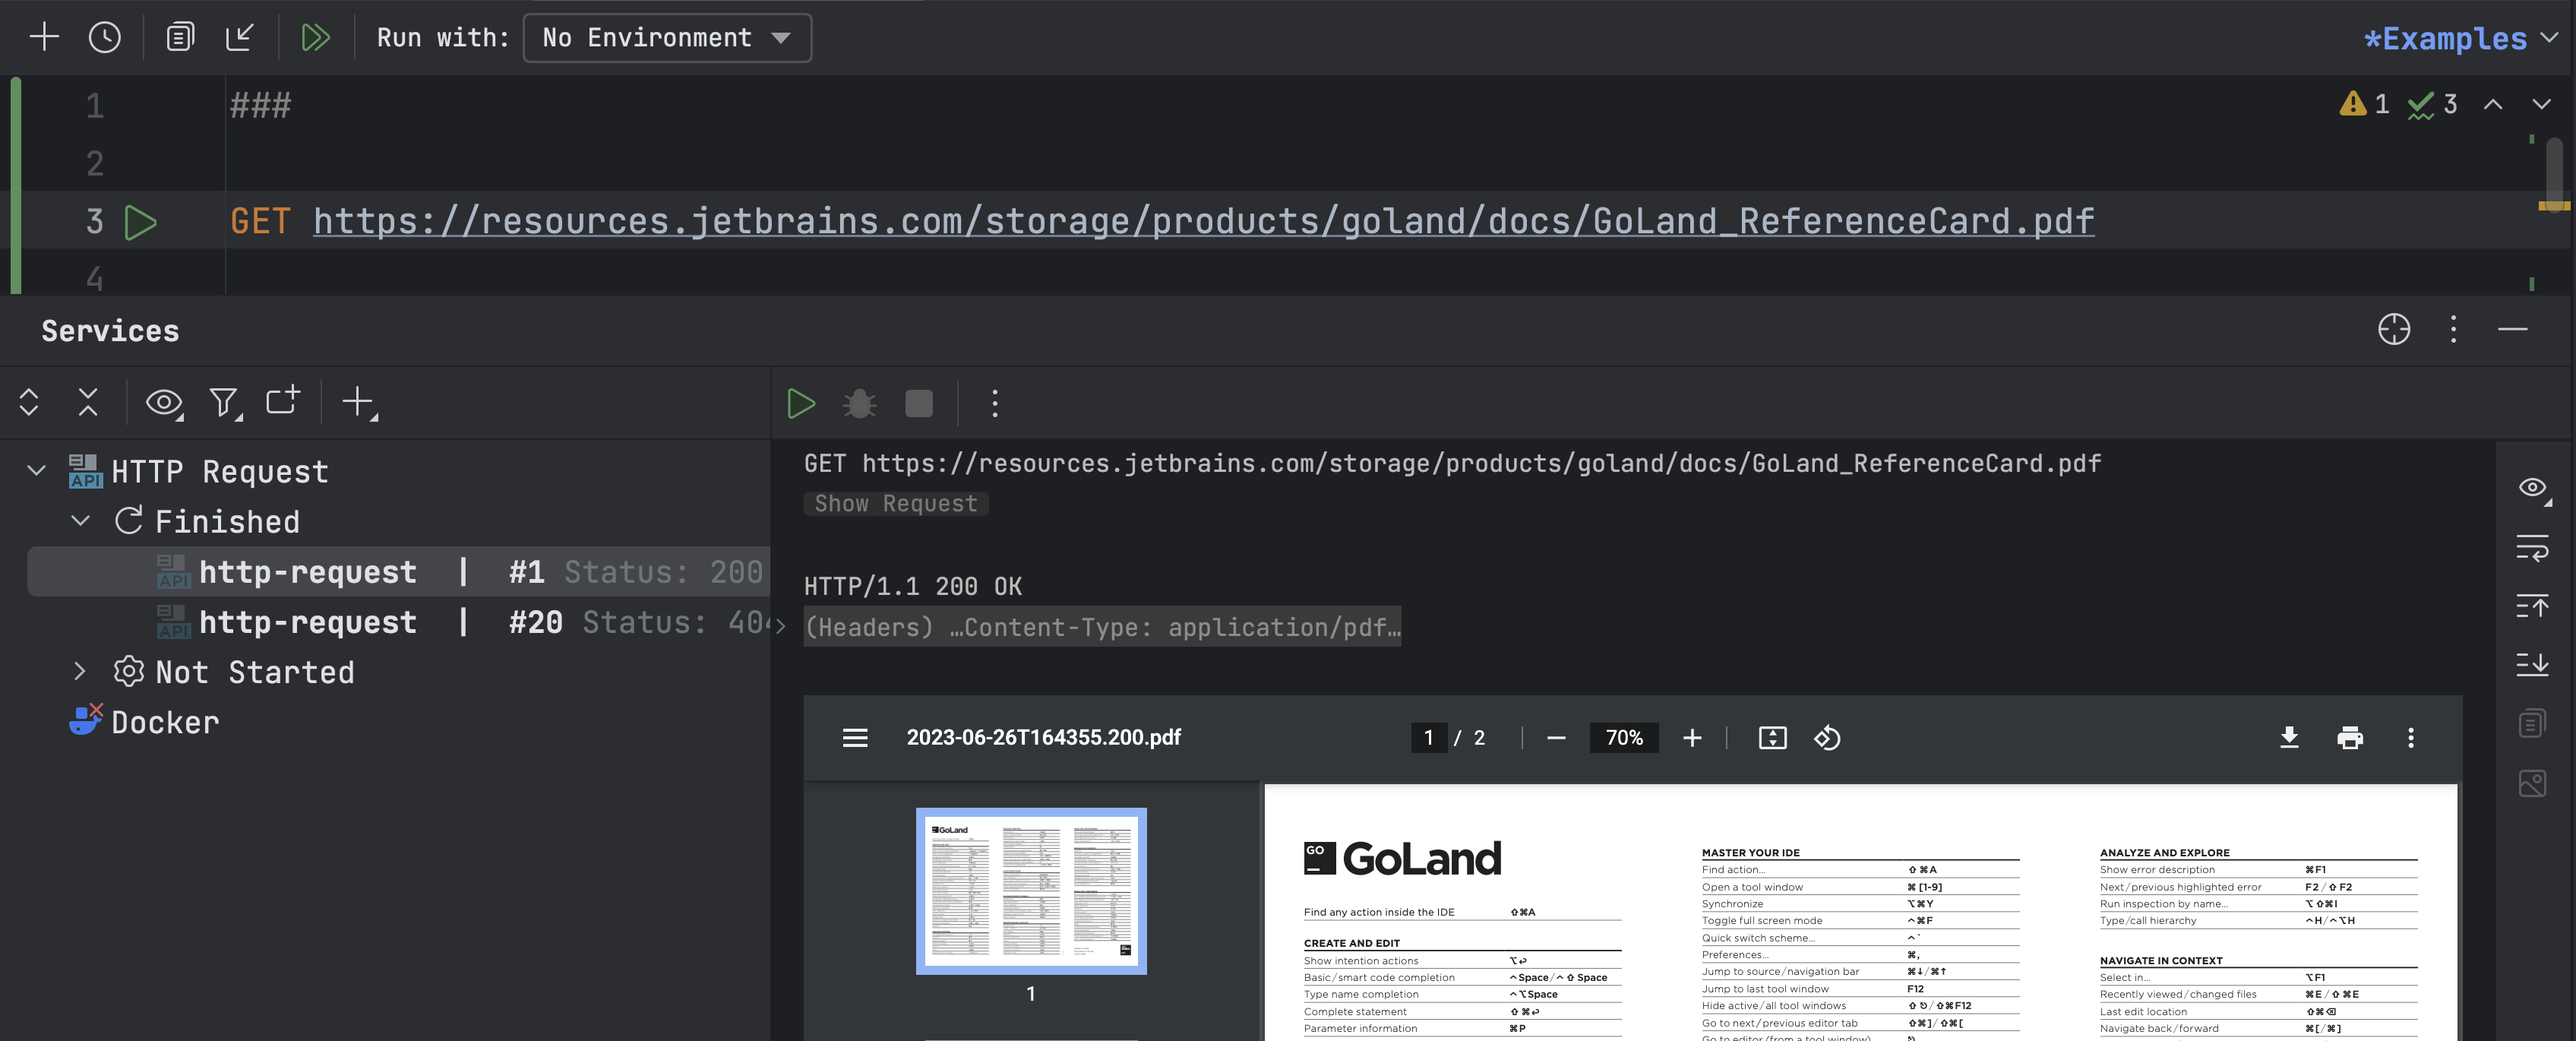Screen dimensions: 2576x1041
Task: Download the PDF using the download icon
Action: click(2289, 738)
